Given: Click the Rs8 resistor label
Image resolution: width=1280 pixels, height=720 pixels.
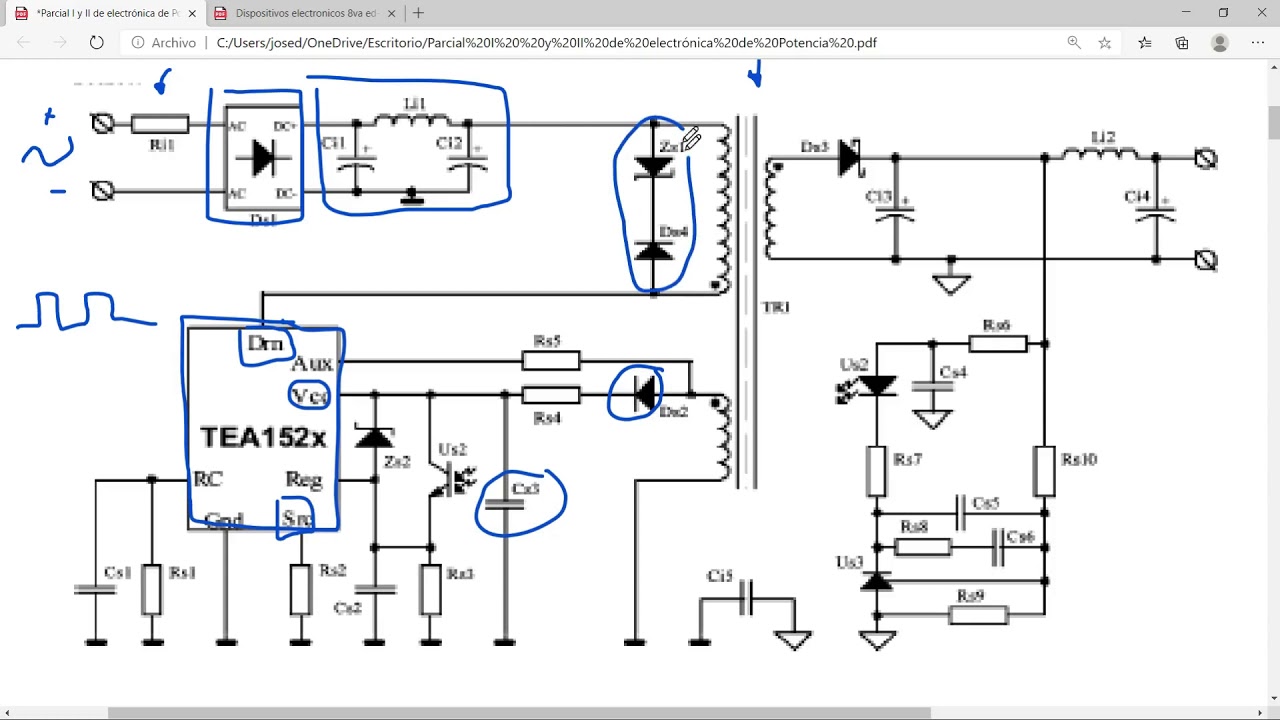Looking at the screenshot, I should pos(914,526).
